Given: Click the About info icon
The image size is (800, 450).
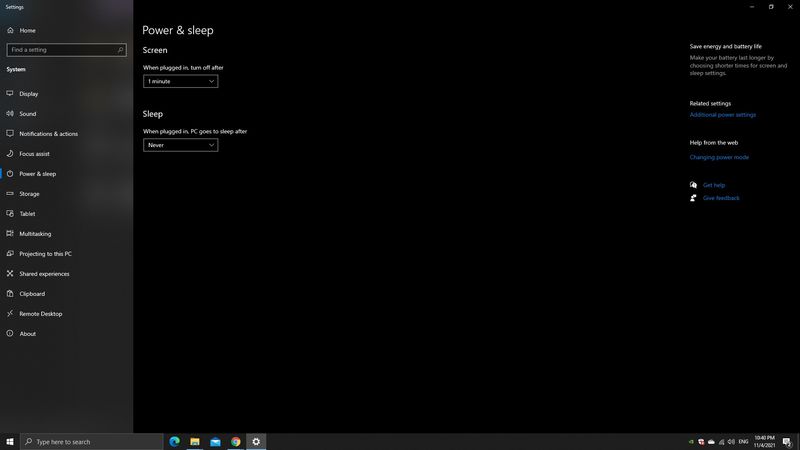Looking at the screenshot, I should click(10, 333).
